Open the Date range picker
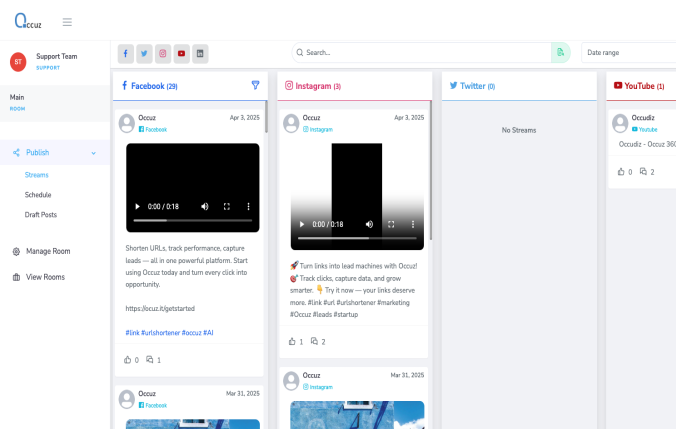This screenshot has height=429, width=676. point(630,52)
